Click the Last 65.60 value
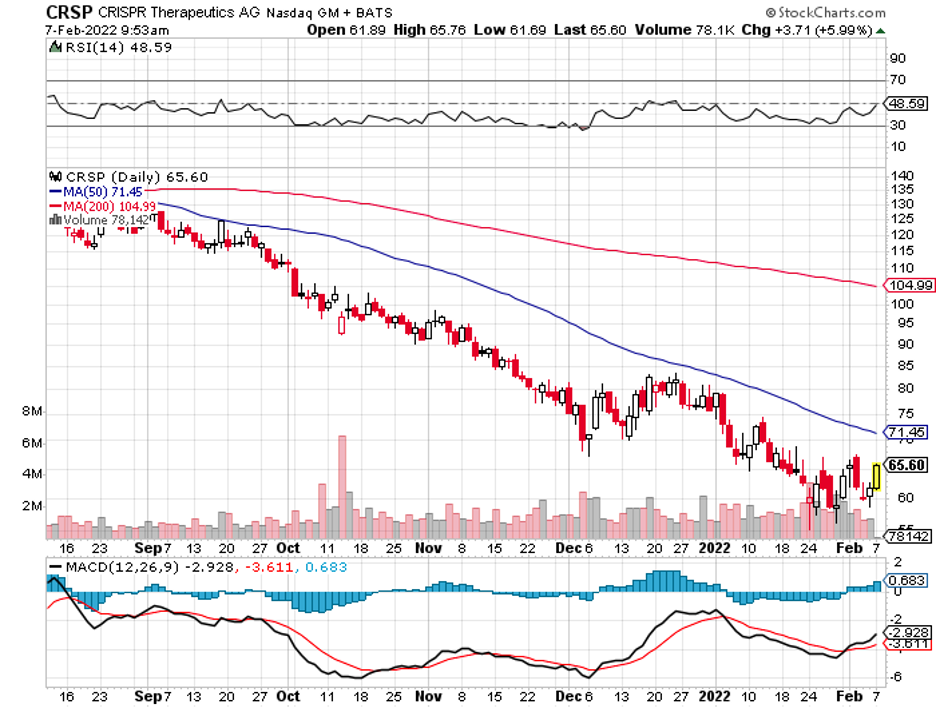This screenshot has height=708, width=936. click(x=590, y=30)
